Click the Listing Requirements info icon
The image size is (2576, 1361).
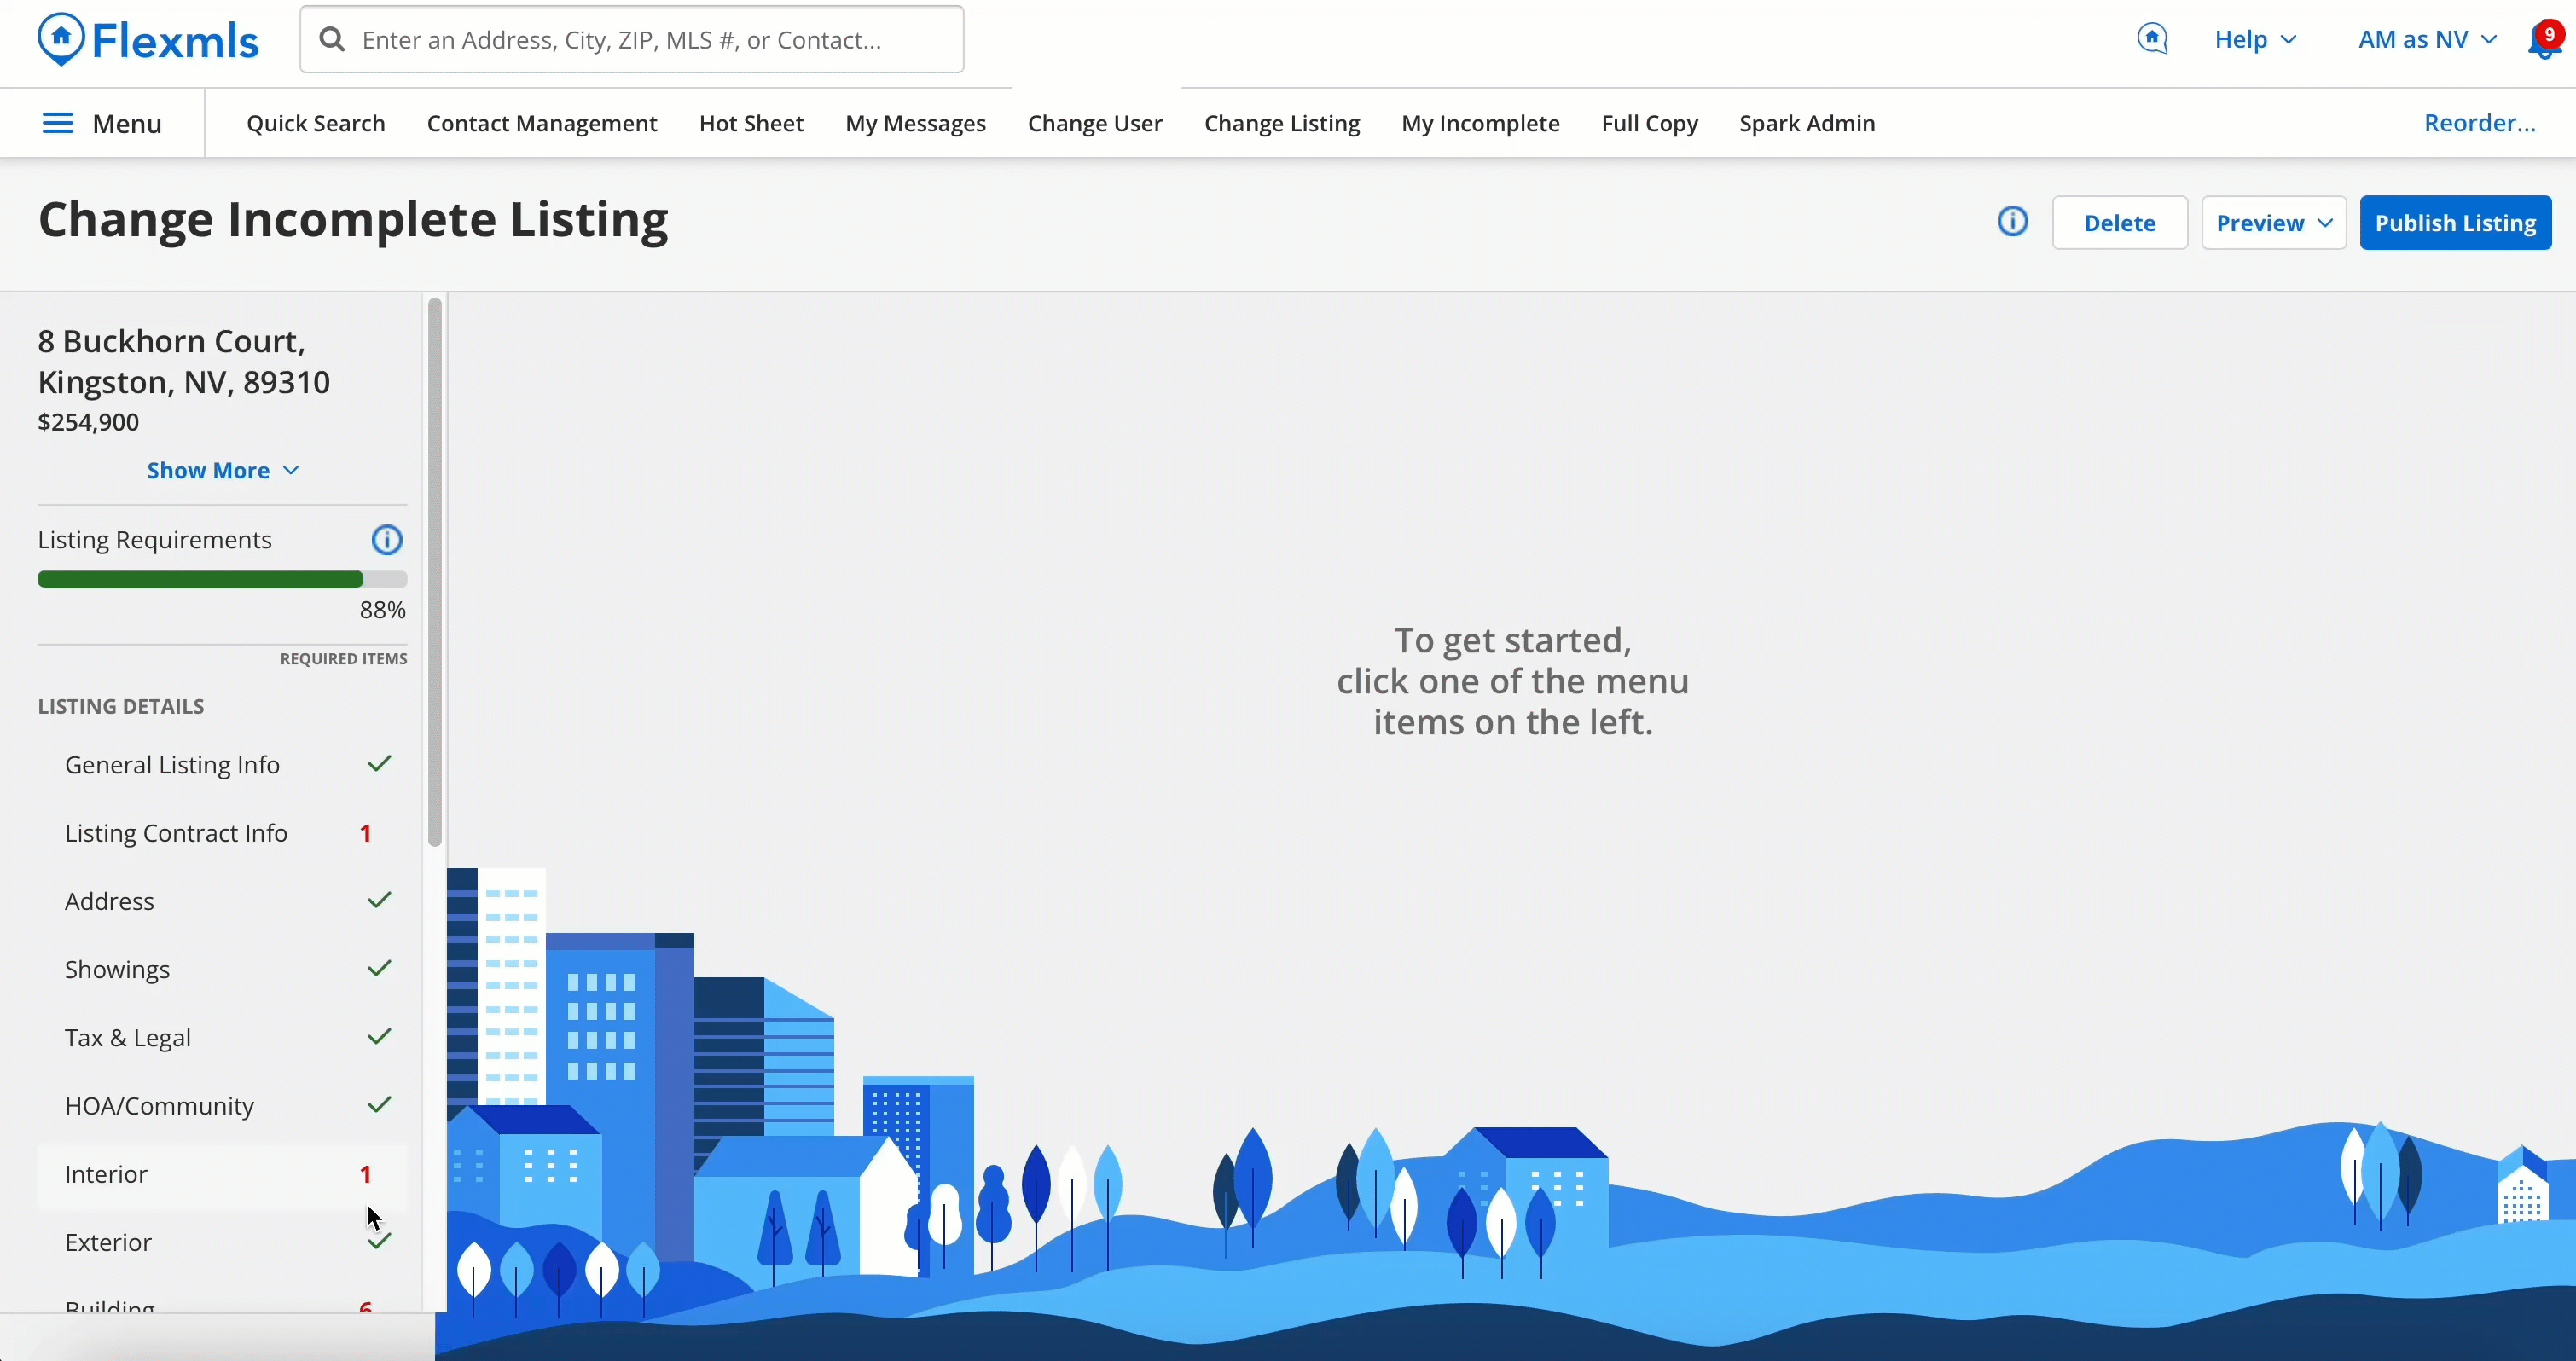point(387,540)
